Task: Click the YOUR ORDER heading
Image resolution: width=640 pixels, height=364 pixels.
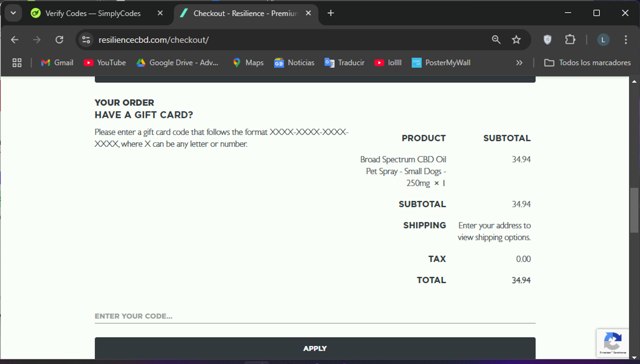Action: 124,102
